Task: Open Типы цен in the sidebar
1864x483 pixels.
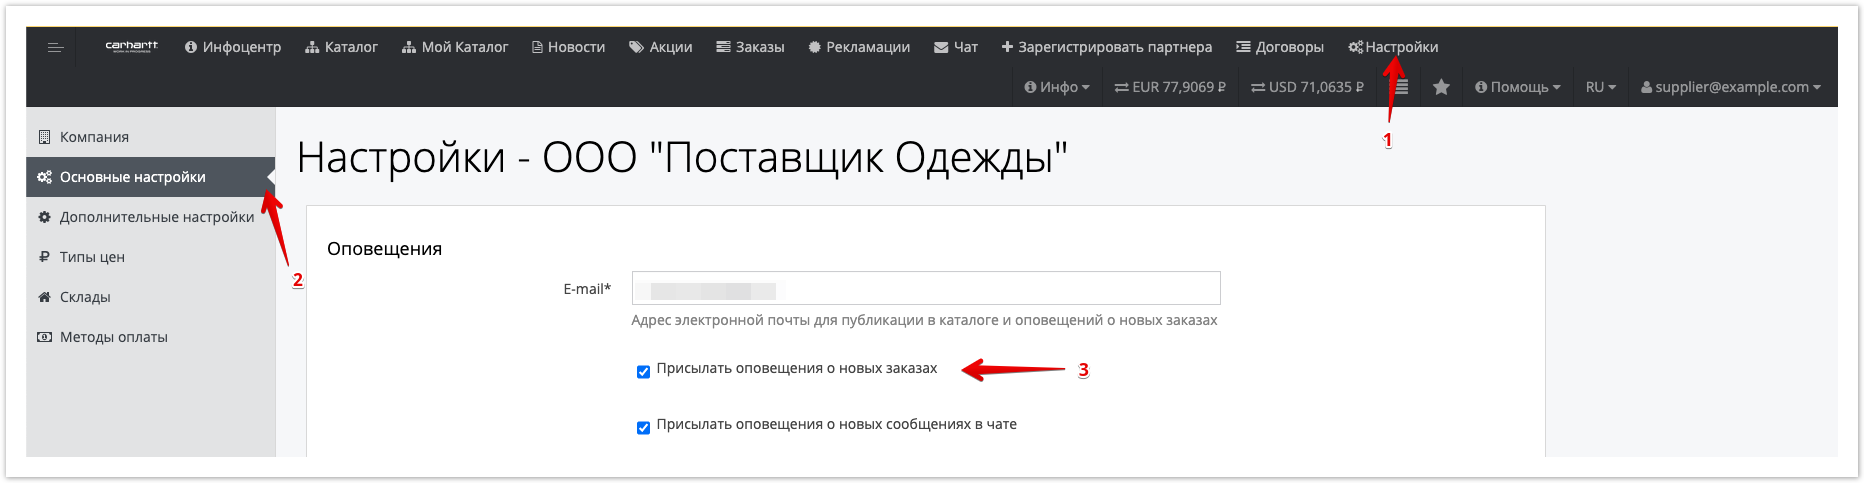Action: pyautogui.click(x=92, y=257)
